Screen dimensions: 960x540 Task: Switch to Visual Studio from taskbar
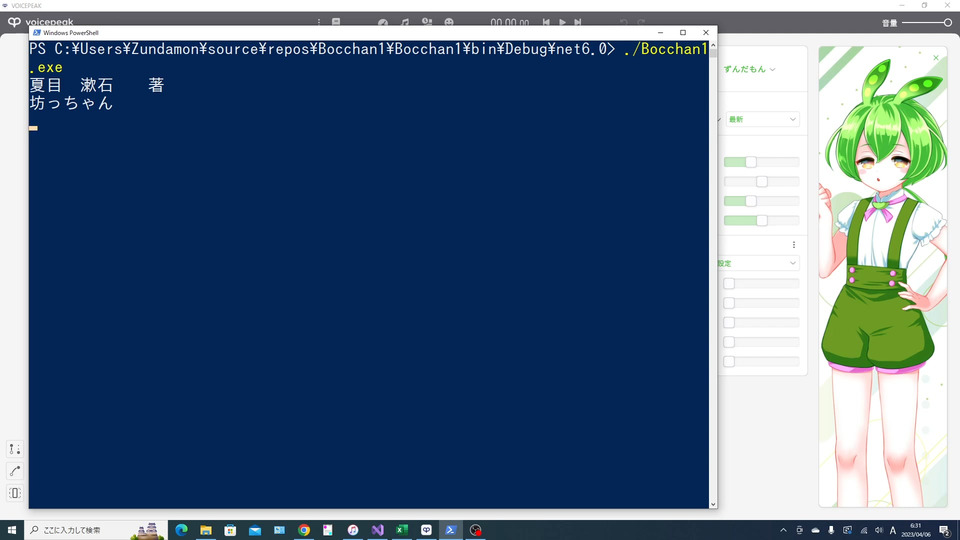click(x=377, y=530)
